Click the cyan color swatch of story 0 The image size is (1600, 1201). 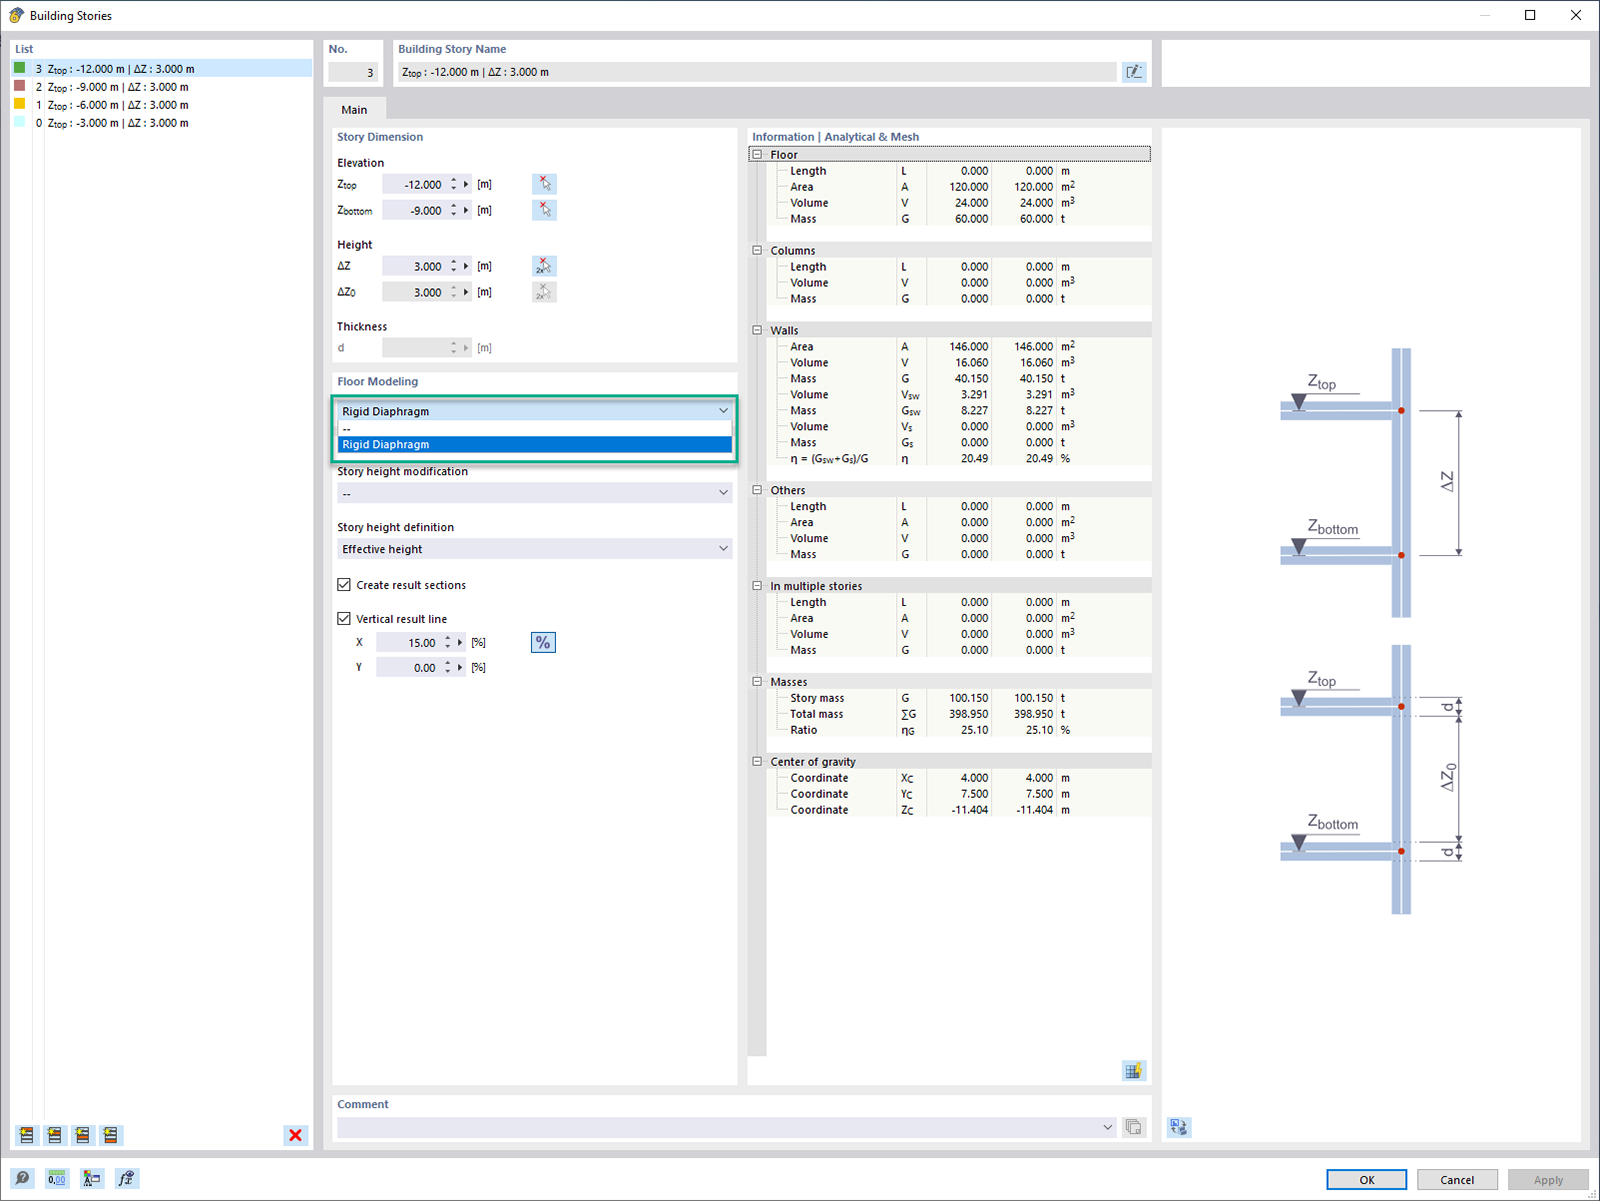[19, 122]
